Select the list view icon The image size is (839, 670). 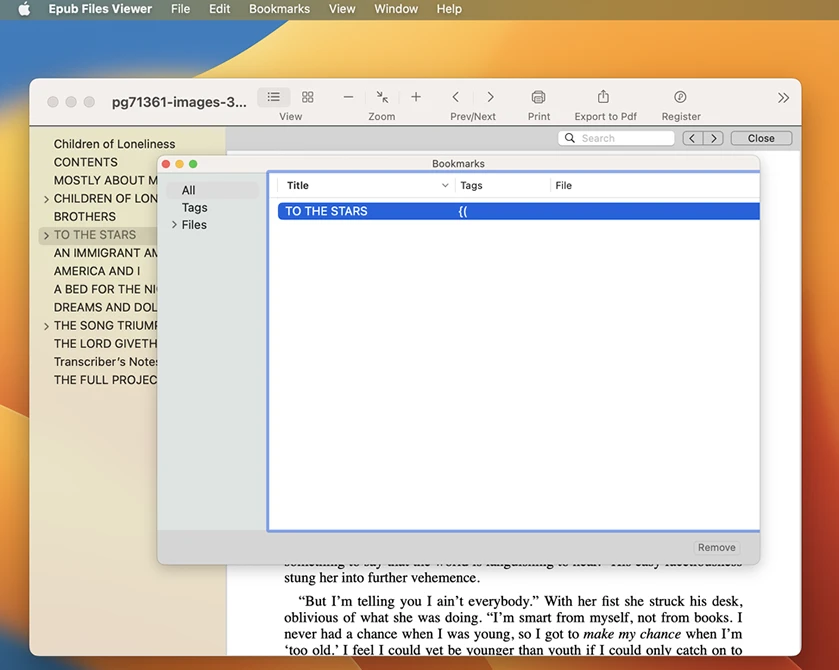point(273,97)
